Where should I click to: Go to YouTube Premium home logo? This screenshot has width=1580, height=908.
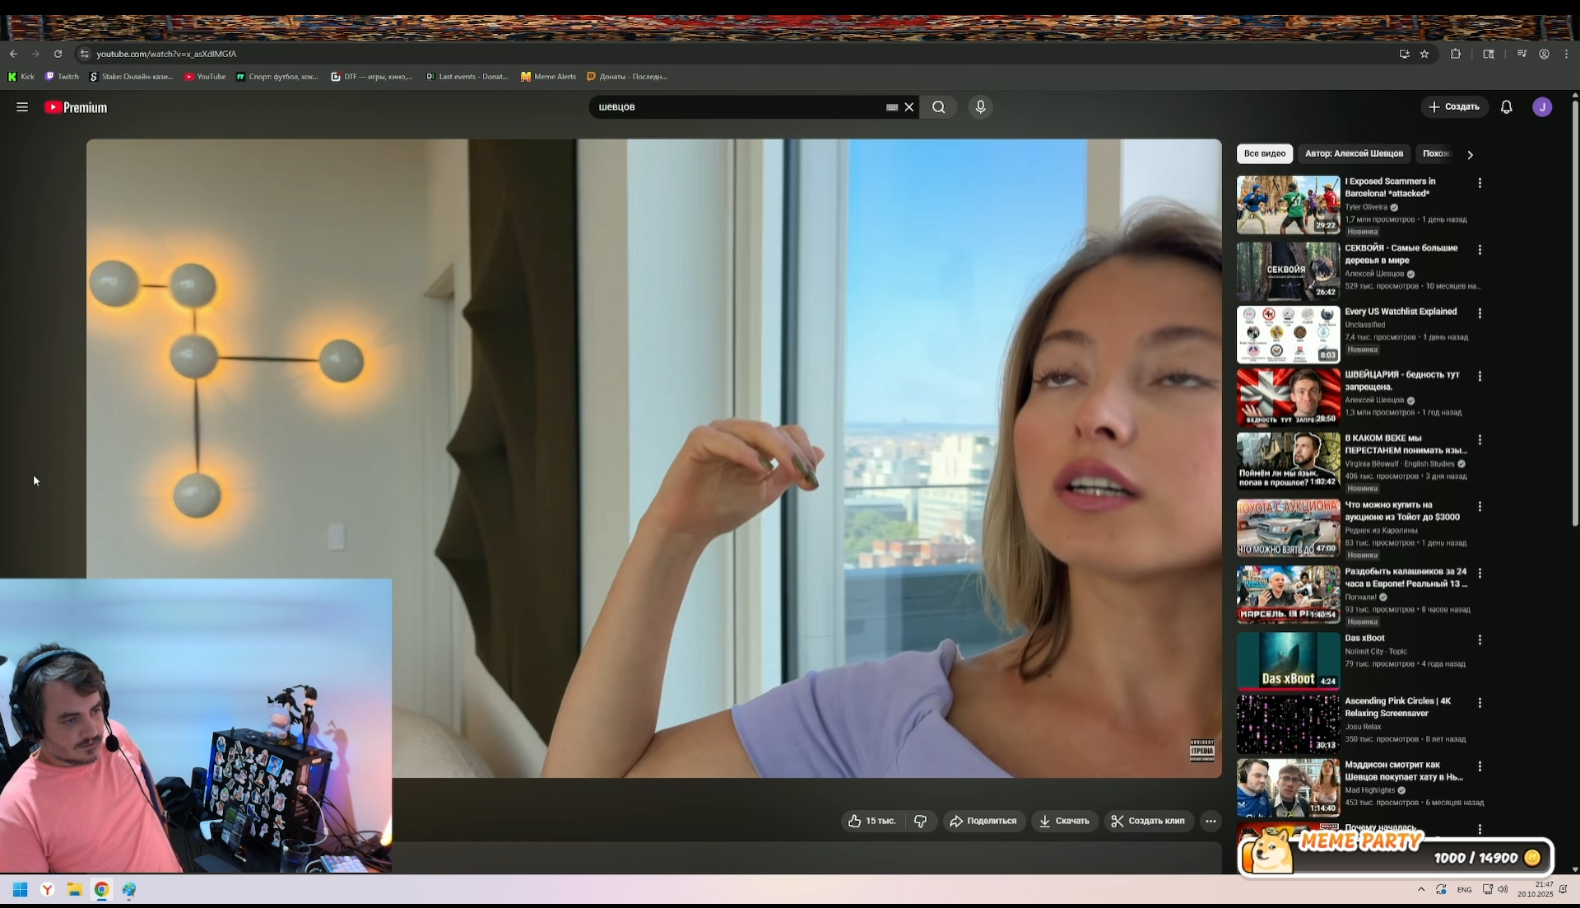(x=76, y=107)
